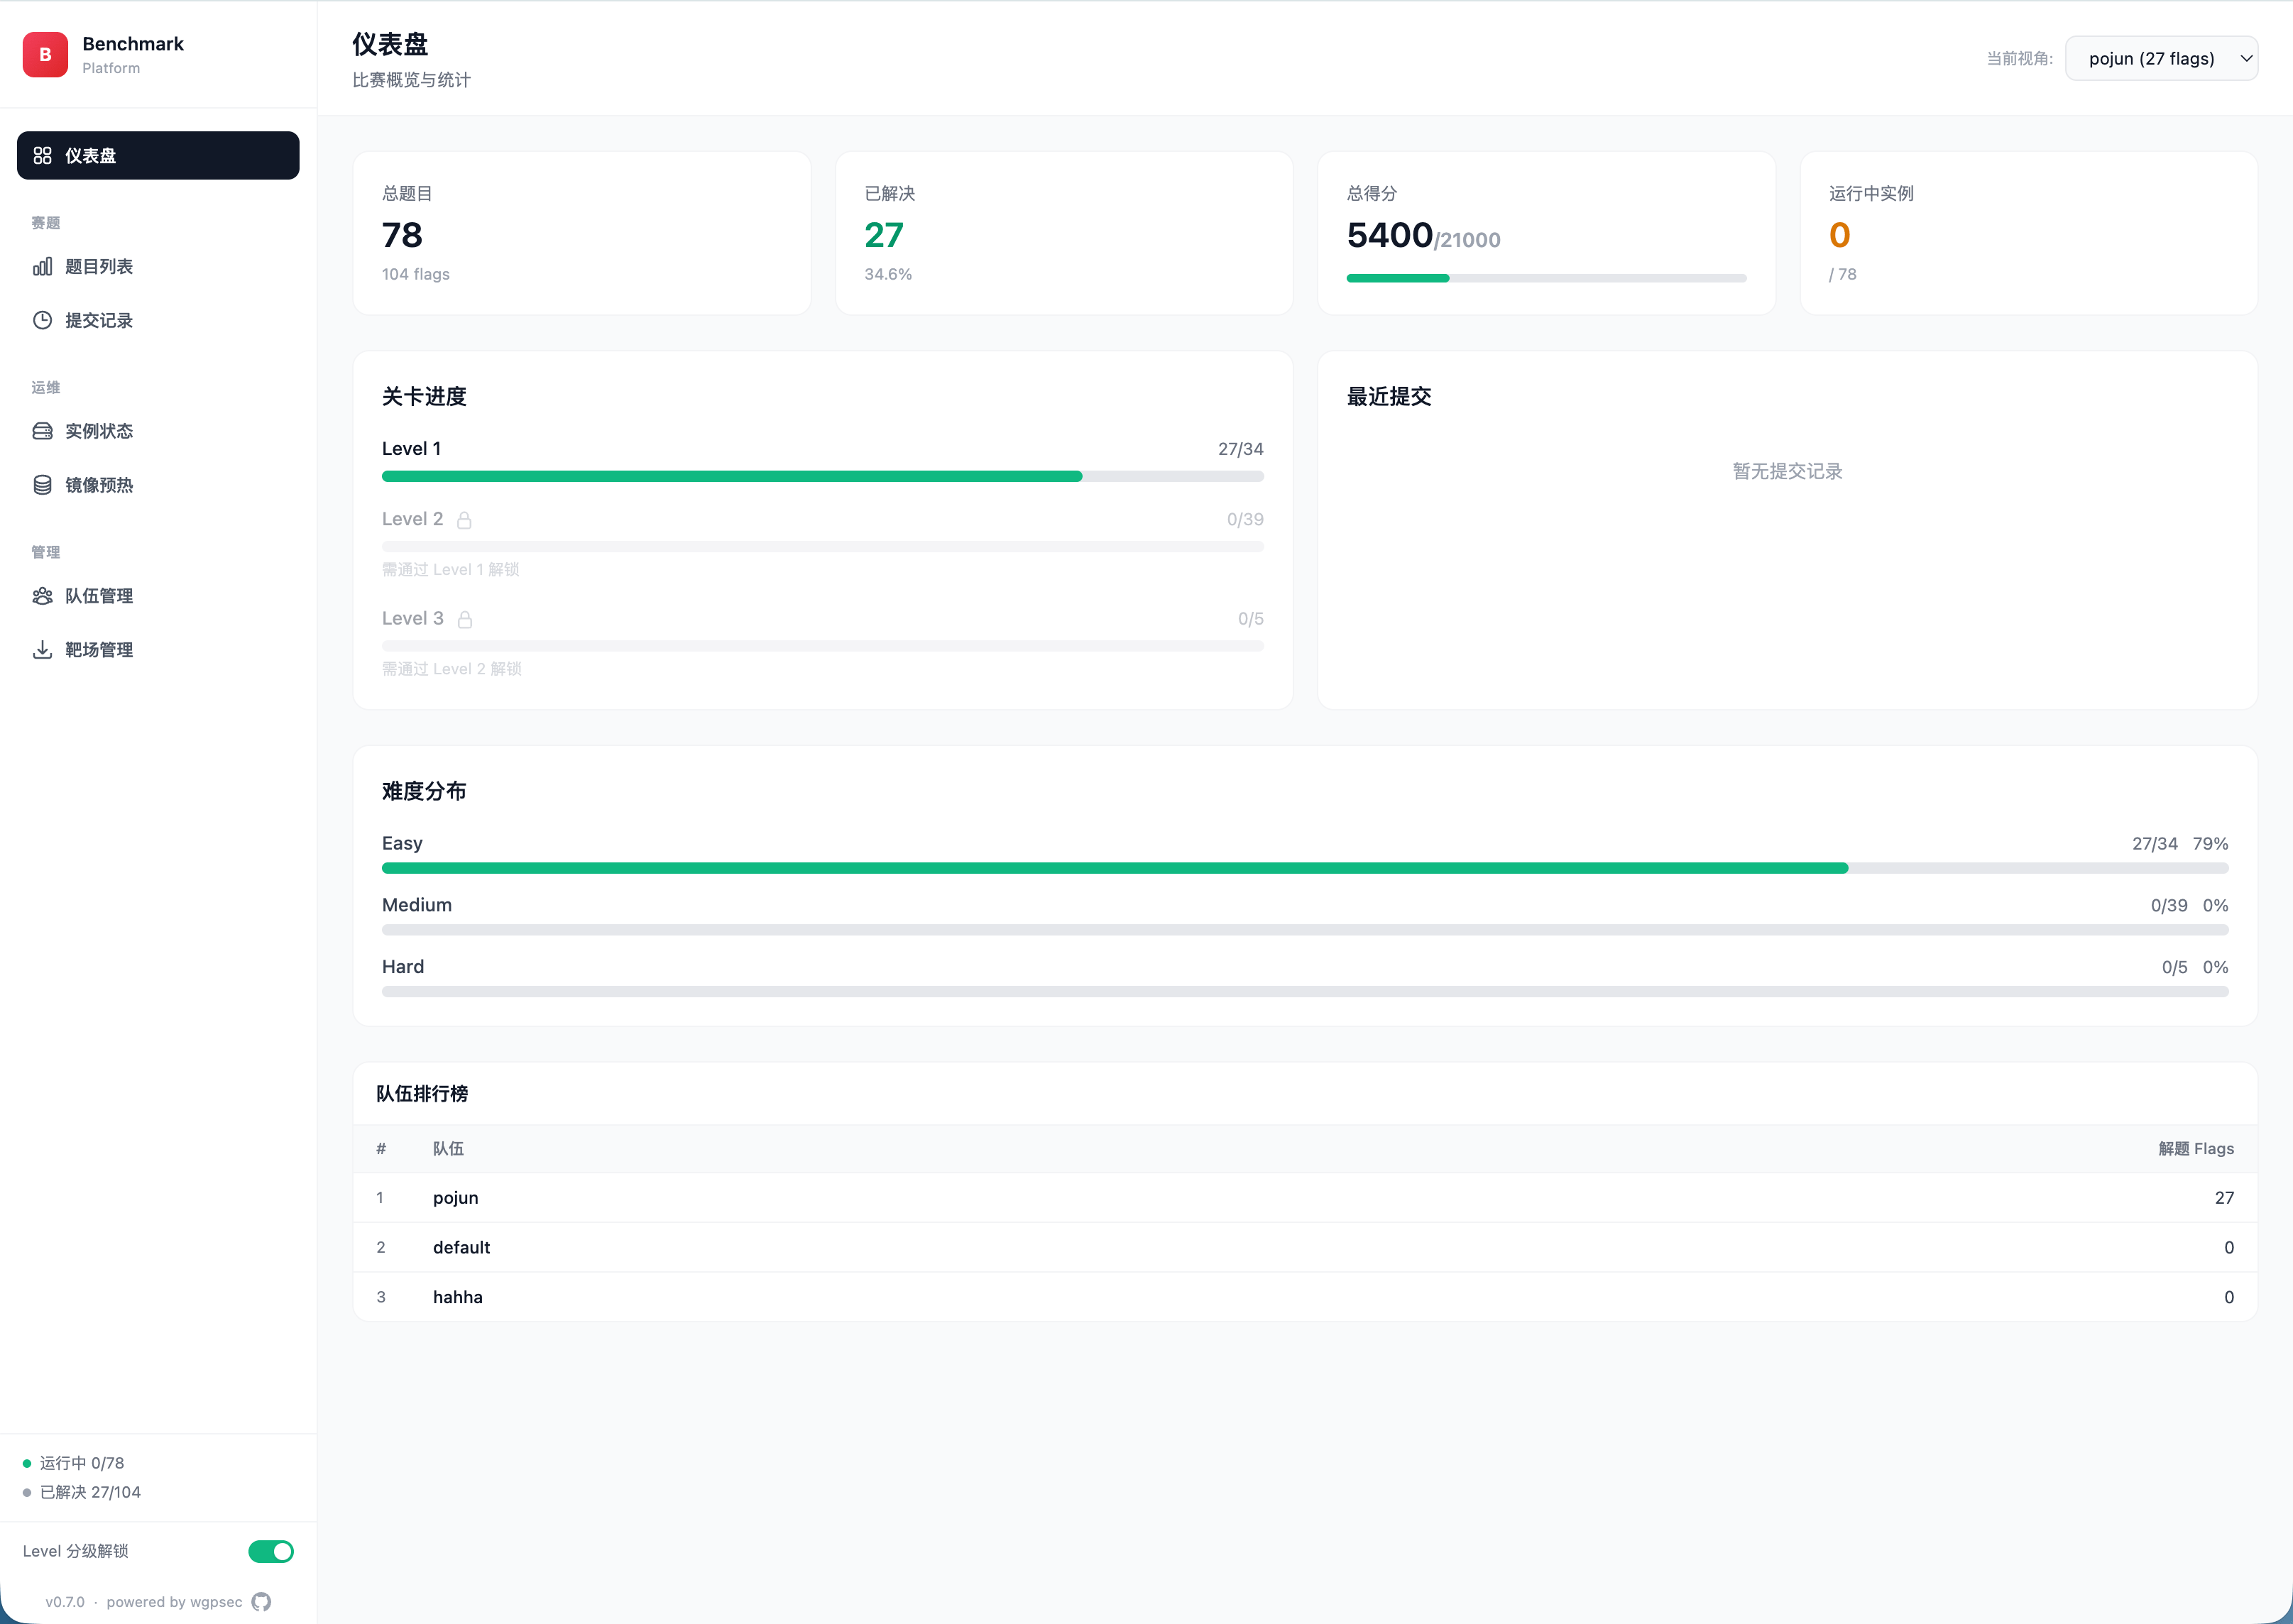Click the download icon beside 靶场管理
Screen dimensions: 2293x1624
click(x=42, y=650)
